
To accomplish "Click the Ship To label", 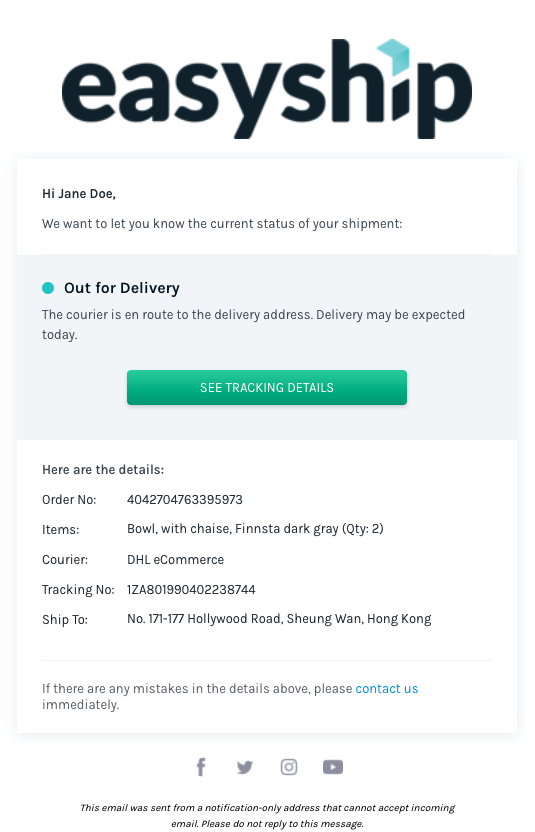I will click(65, 620).
